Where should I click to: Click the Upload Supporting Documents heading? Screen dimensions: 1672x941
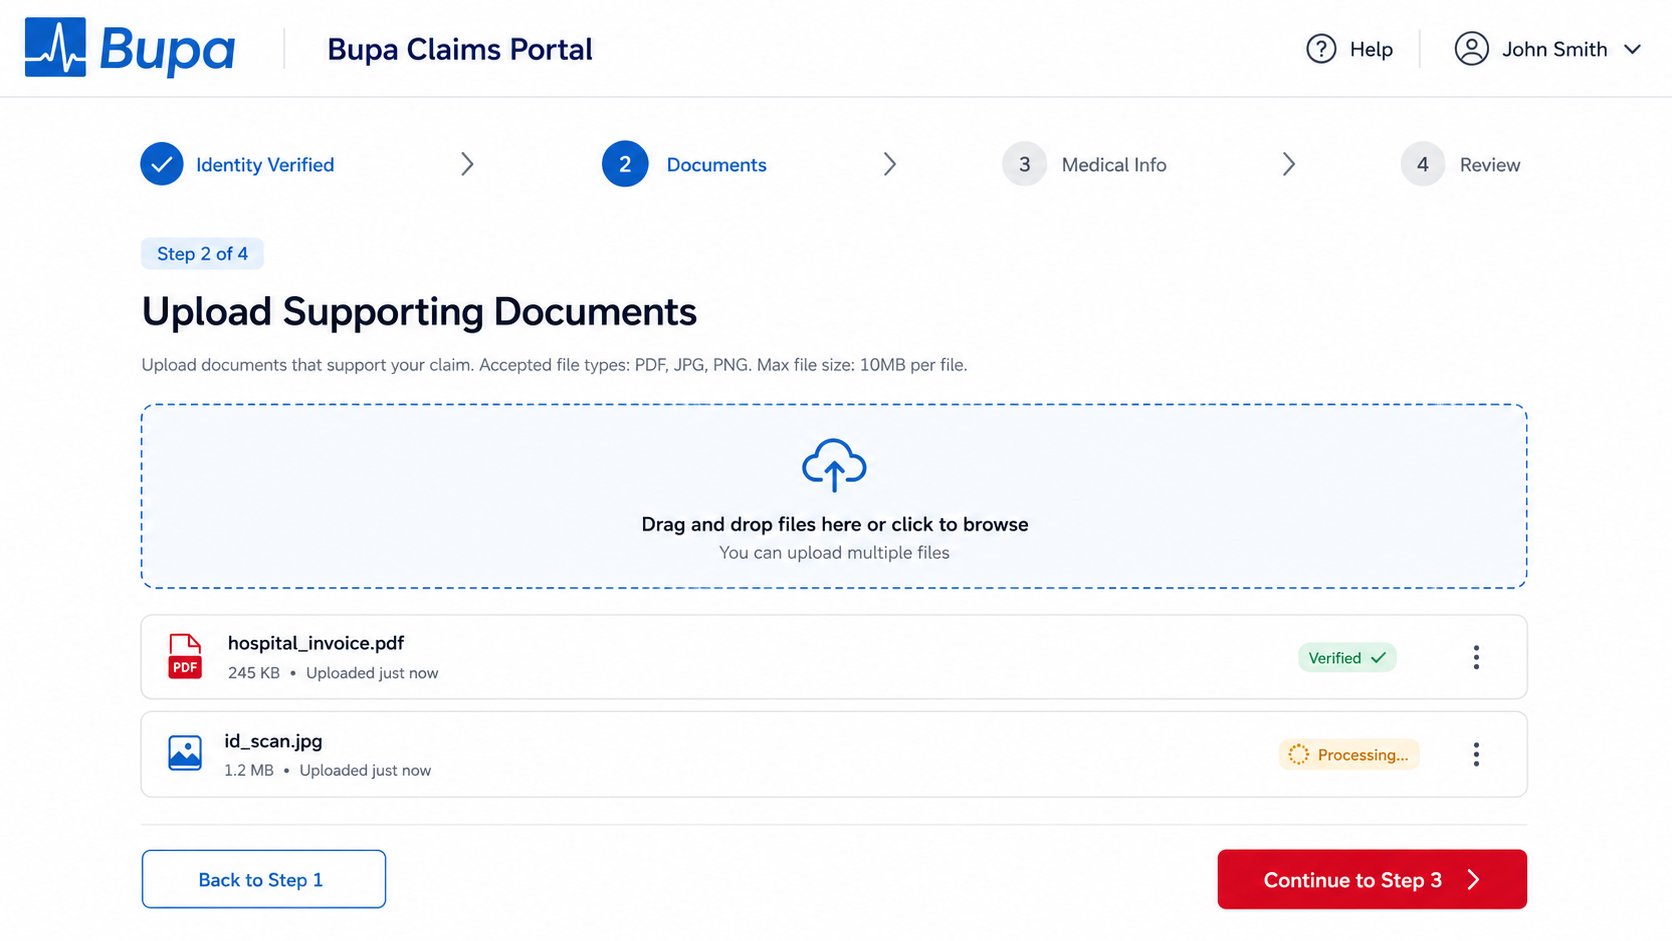coord(419,312)
